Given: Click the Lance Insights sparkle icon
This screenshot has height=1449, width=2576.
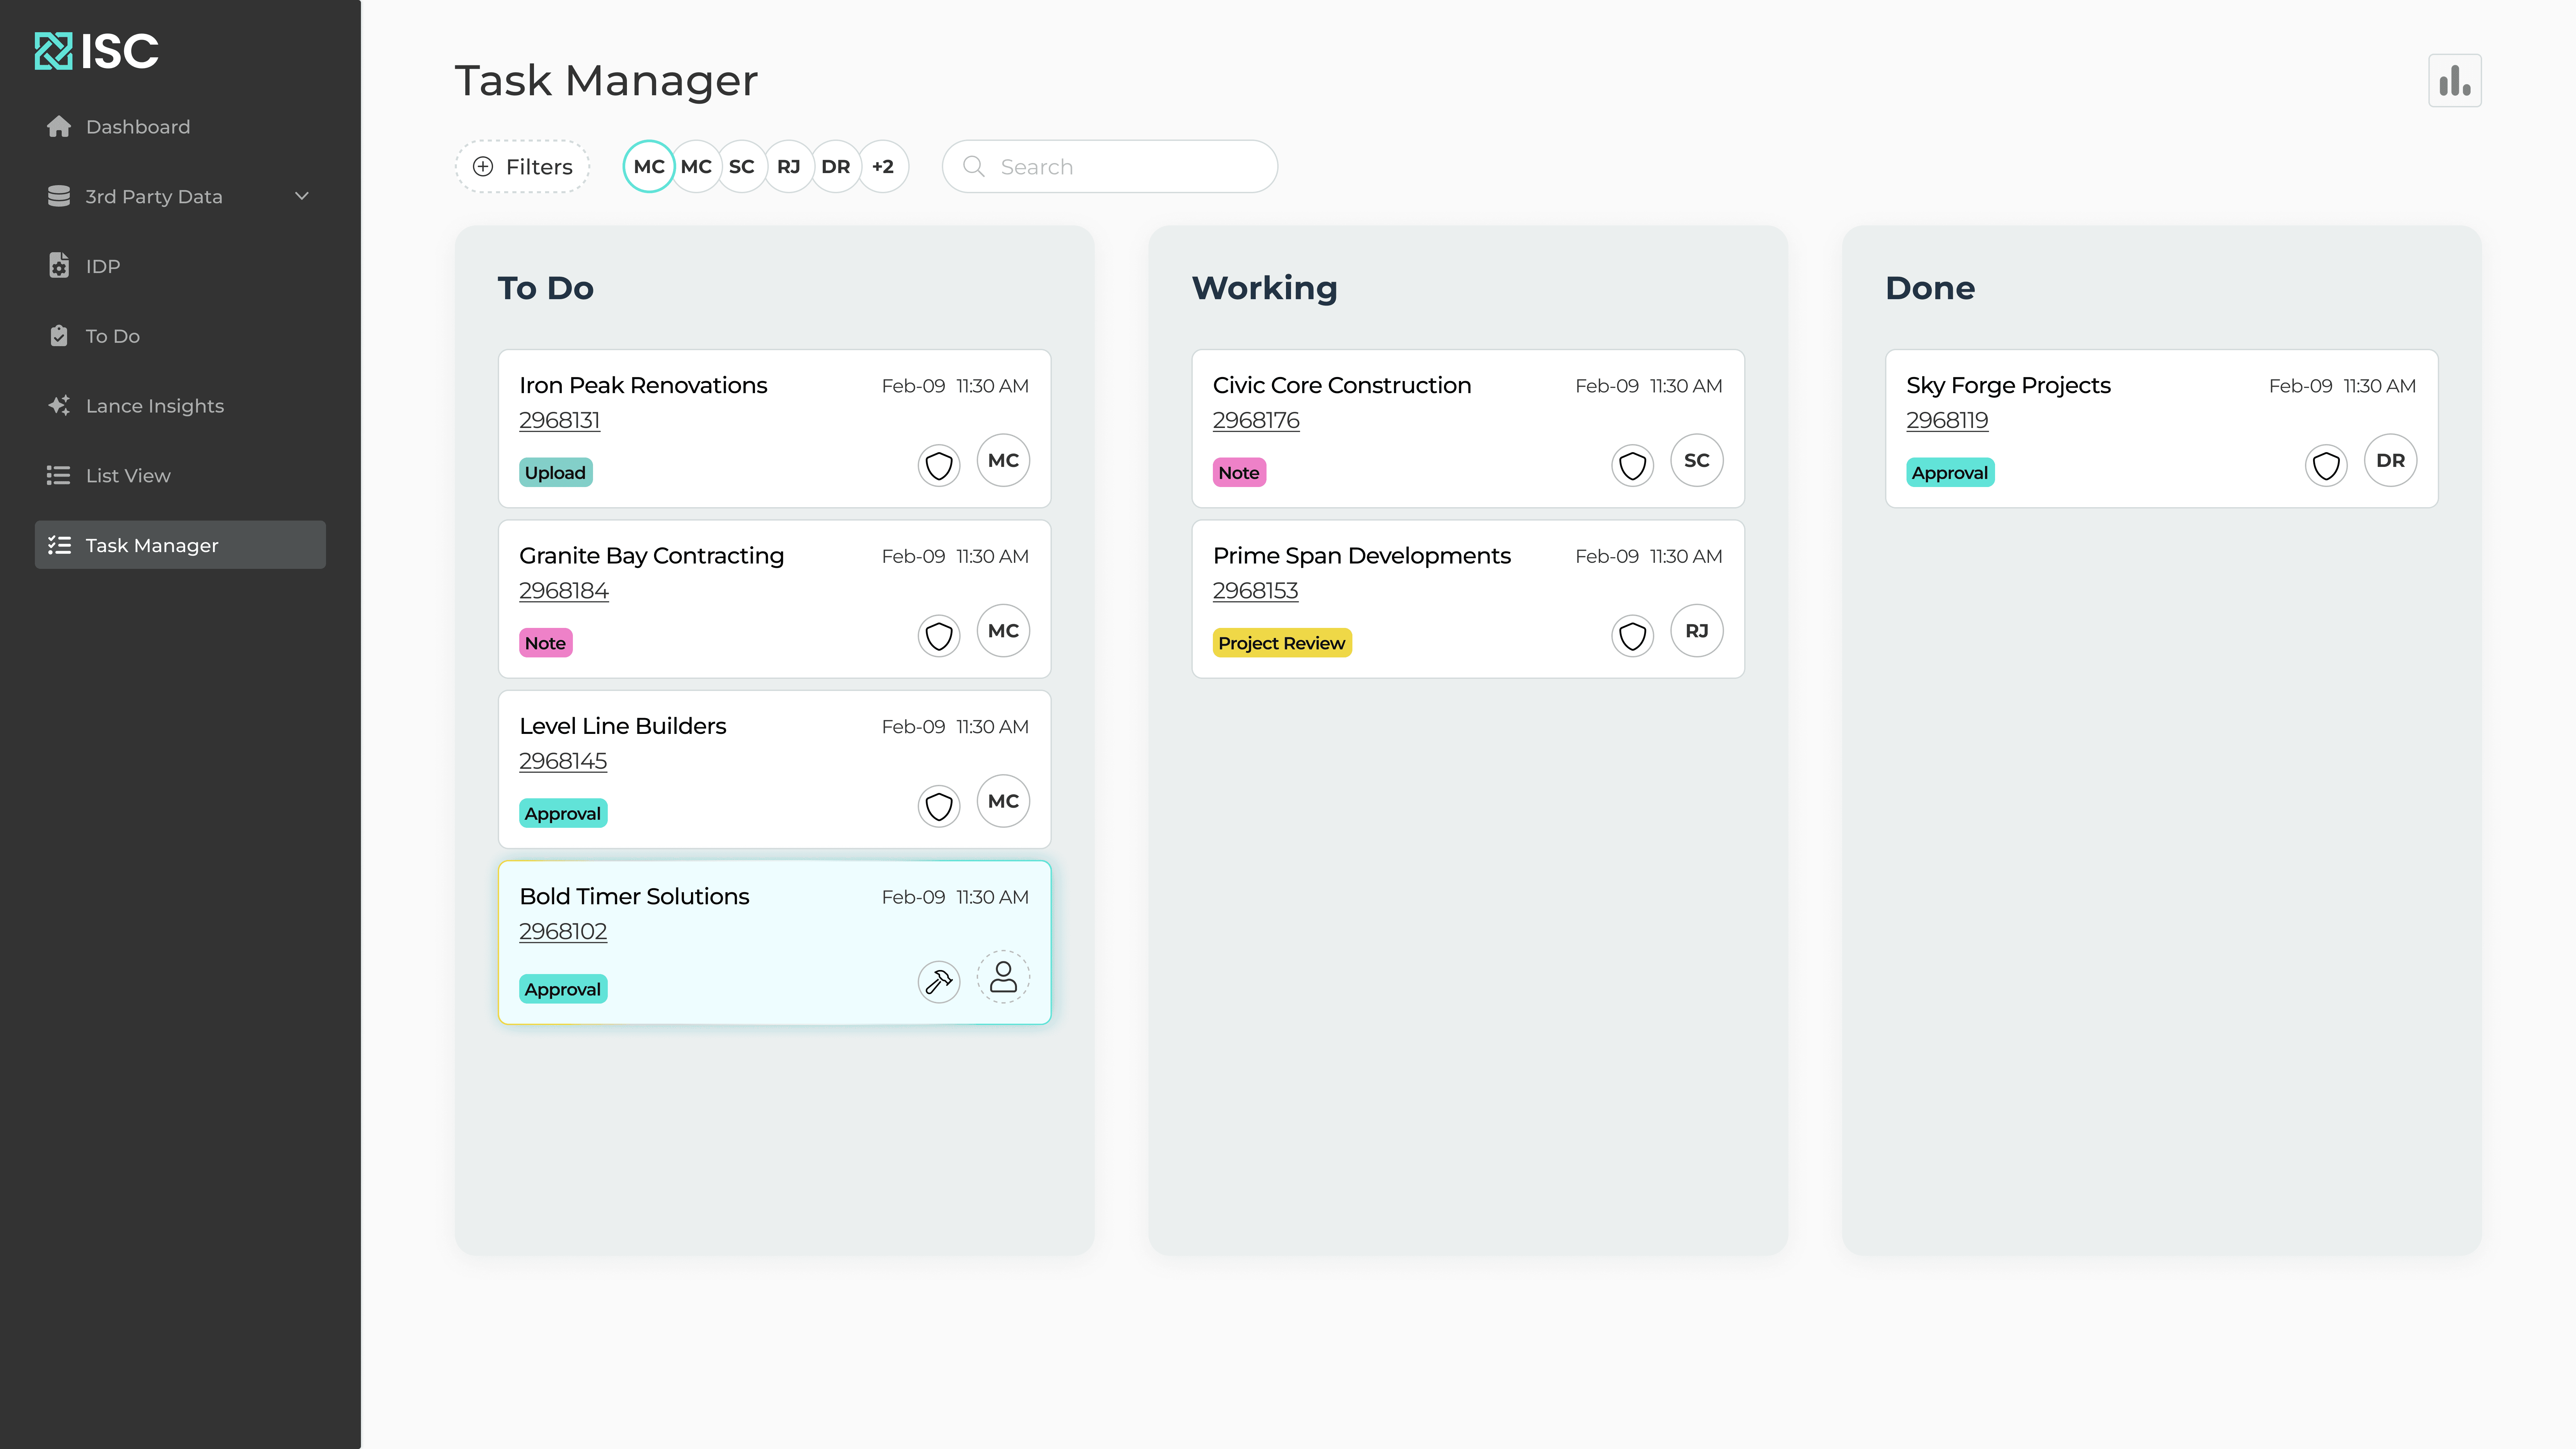Looking at the screenshot, I should [x=59, y=405].
